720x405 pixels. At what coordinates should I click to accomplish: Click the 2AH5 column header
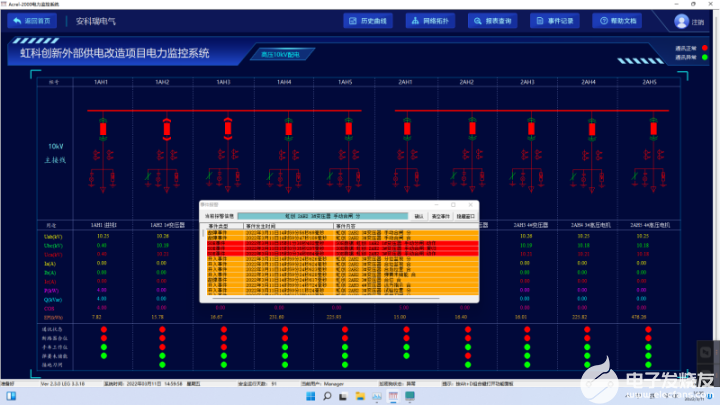tap(649, 82)
